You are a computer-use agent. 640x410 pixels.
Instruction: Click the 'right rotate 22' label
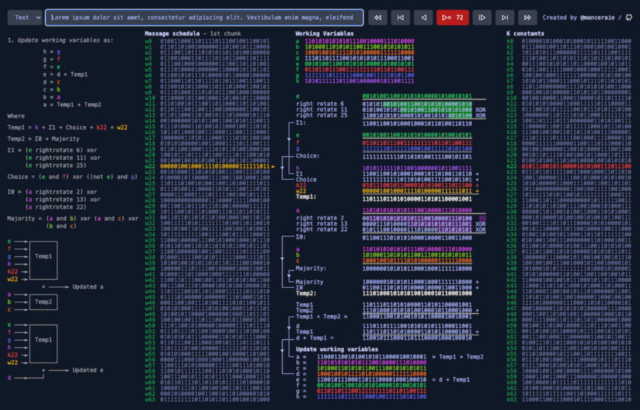point(322,229)
